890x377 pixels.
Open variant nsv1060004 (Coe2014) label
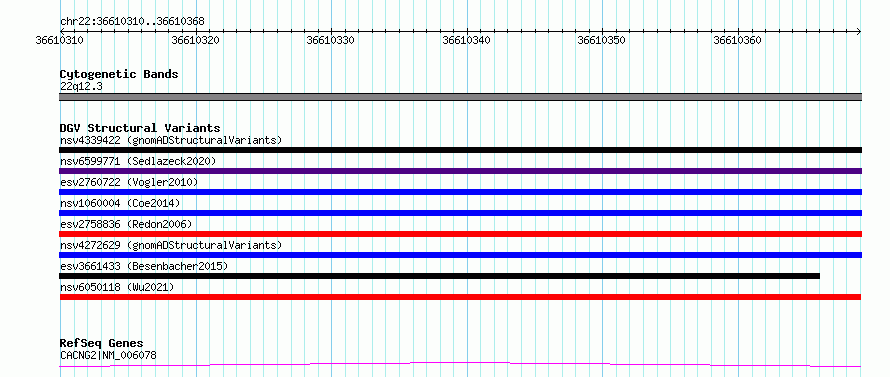click(120, 203)
